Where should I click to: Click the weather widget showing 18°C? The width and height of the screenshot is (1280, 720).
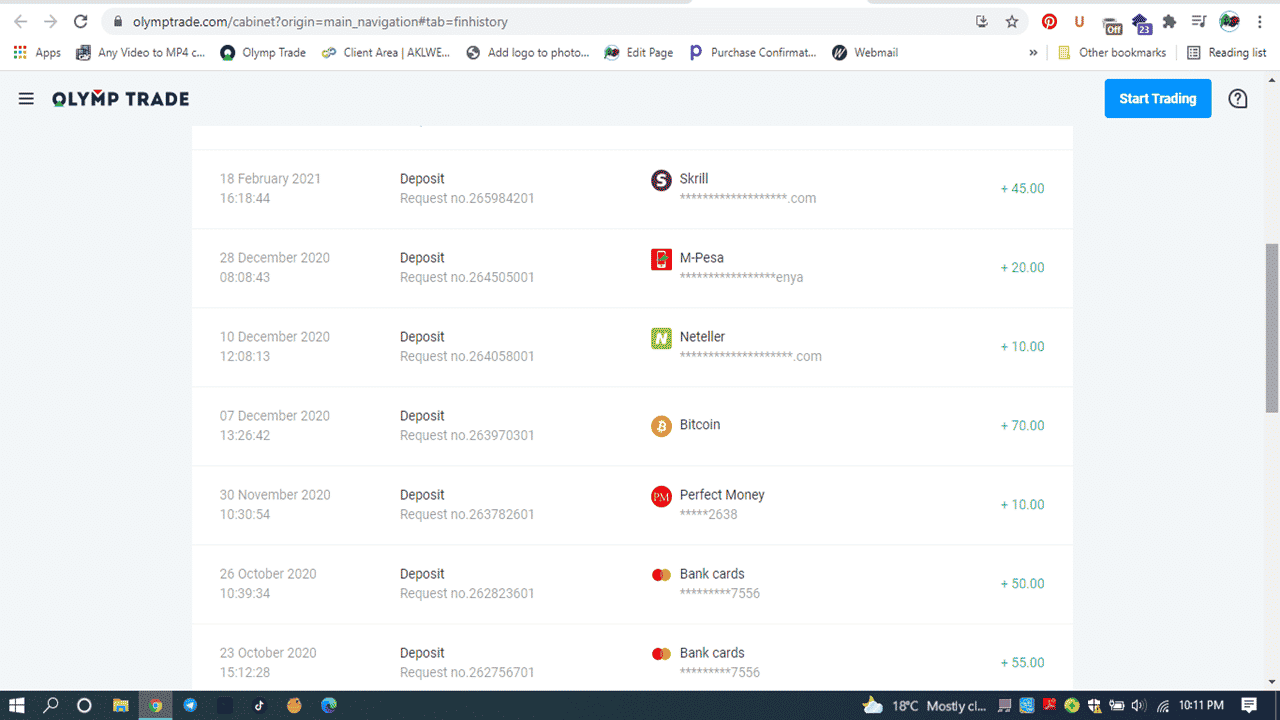click(924, 706)
